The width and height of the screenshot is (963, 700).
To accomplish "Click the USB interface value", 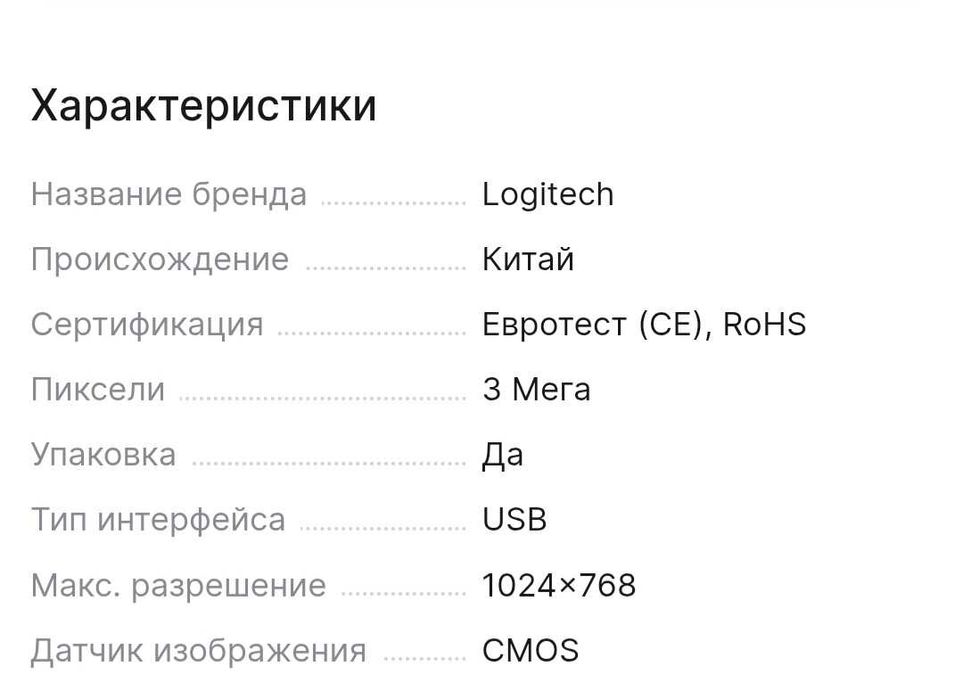I will point(514,520).
